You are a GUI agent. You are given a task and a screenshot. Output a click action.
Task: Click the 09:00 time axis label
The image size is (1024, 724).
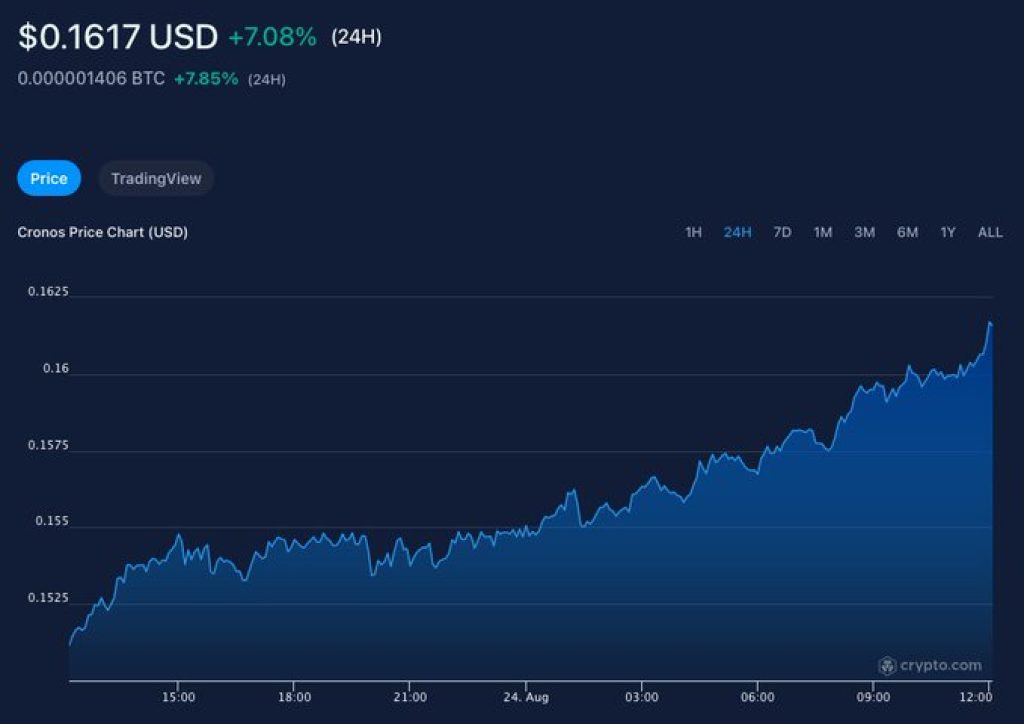click(873, 697)
